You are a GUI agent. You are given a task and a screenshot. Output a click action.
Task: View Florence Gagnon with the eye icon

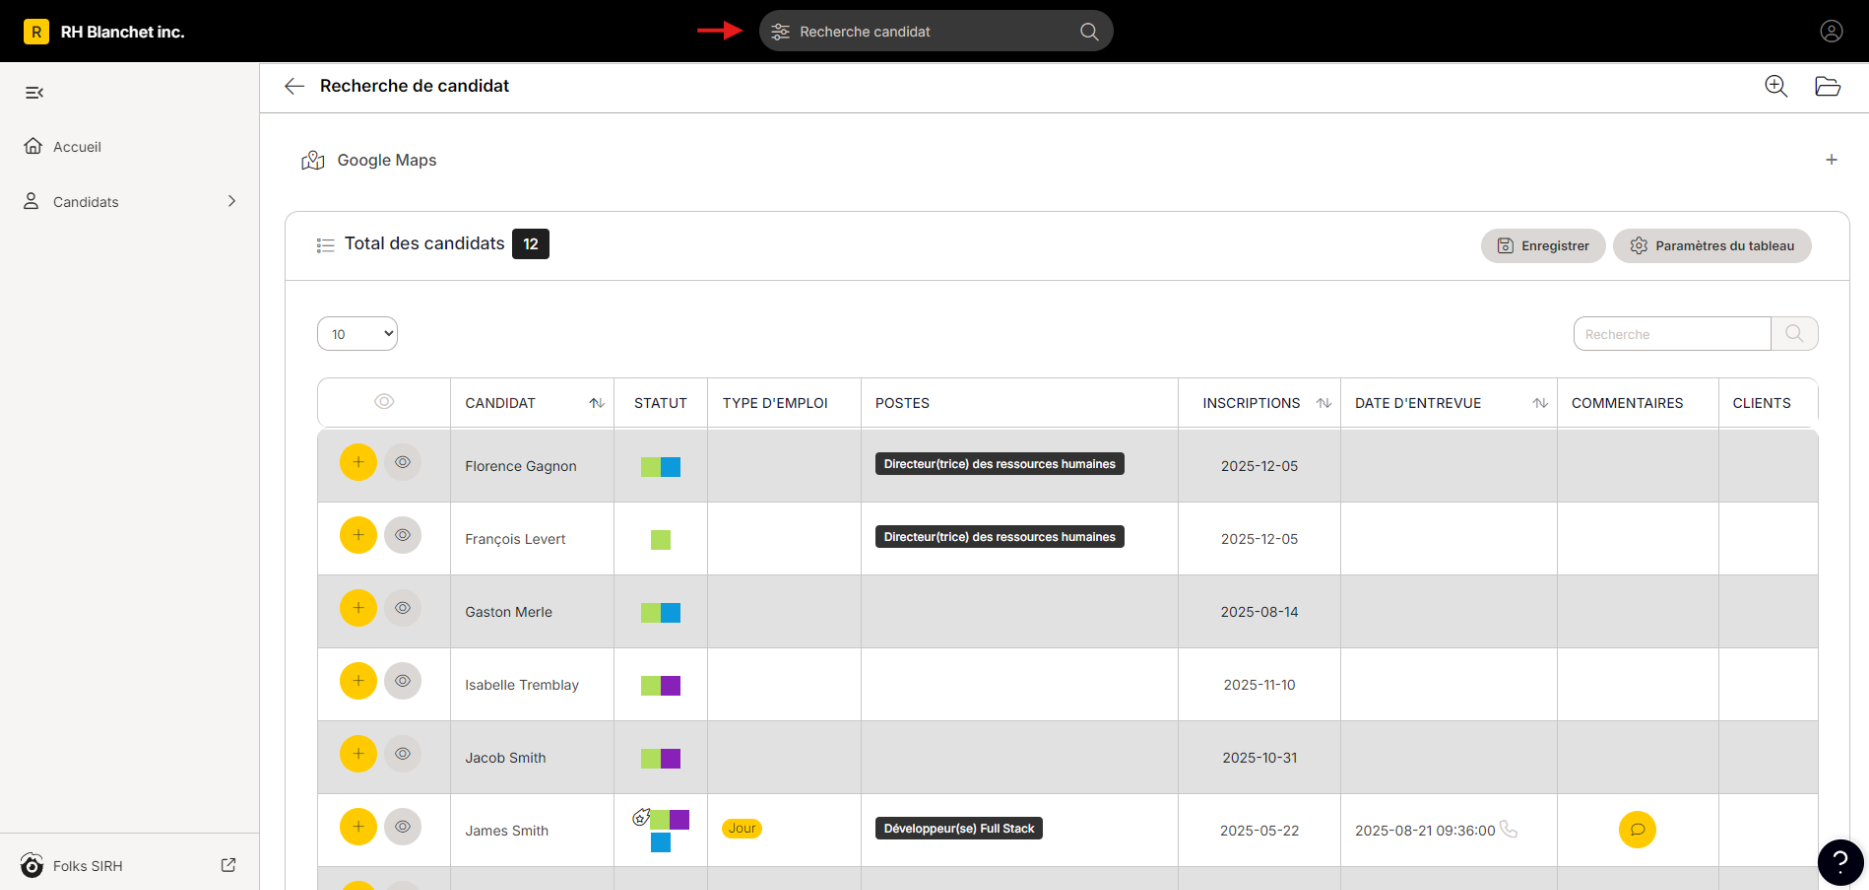(403, 462)
